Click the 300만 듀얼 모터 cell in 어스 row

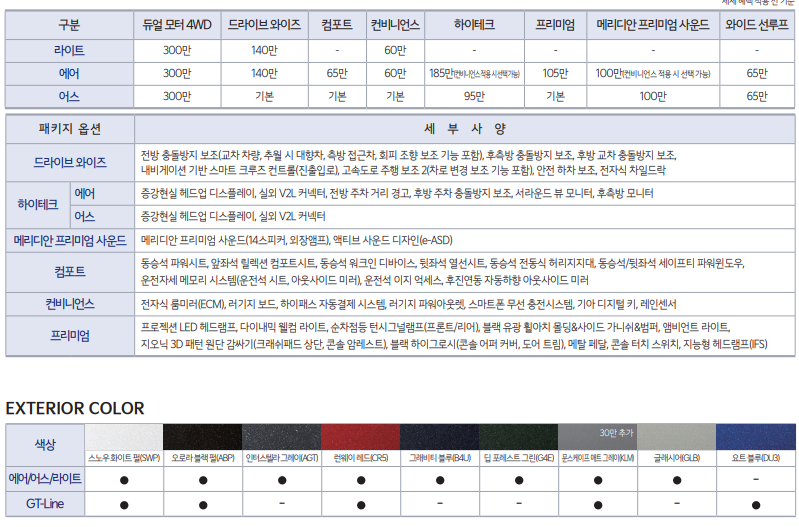[x=177, y=96]
